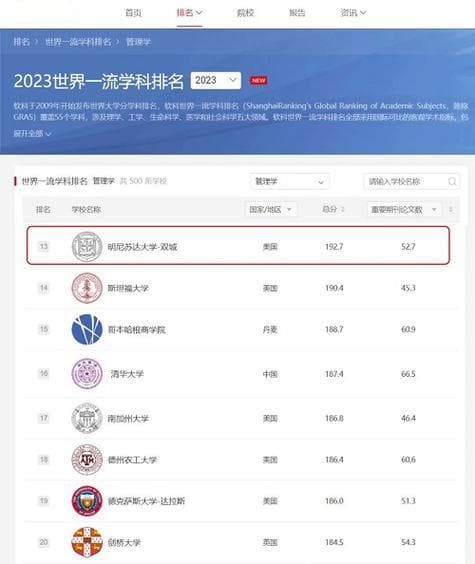Image resolution: width=475 pixels, height=564 pixels.
Task: Select 中国 country cell
Action: 270,374
